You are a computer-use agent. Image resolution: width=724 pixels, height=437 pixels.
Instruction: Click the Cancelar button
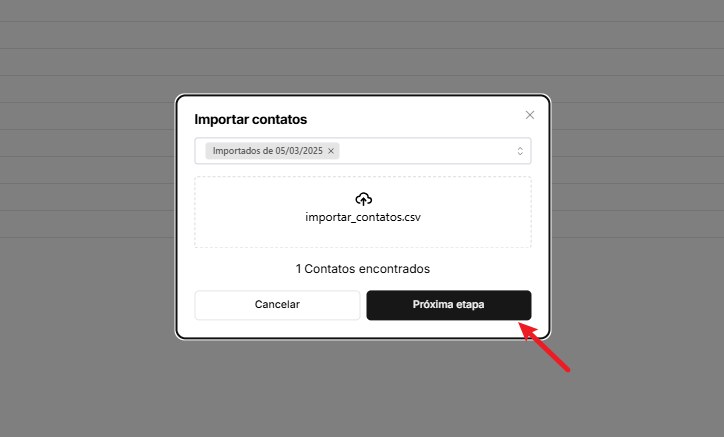pos(277,305)
